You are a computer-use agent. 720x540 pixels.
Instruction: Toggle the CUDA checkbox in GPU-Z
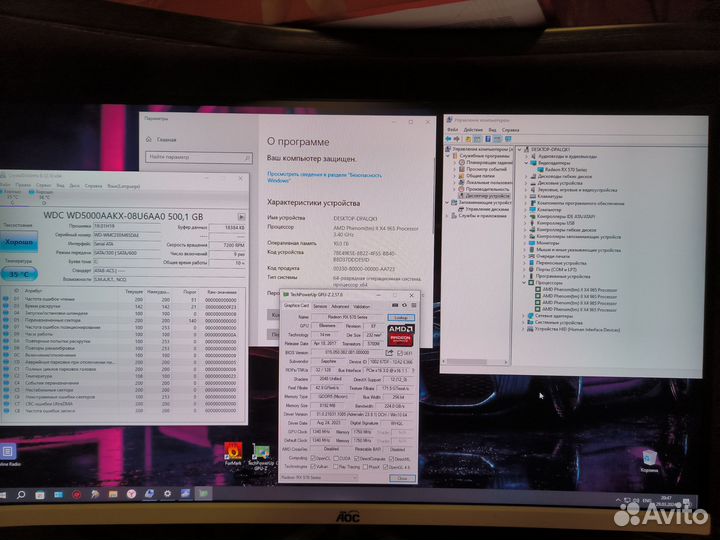pyautogui.click(x=336, y=458)
